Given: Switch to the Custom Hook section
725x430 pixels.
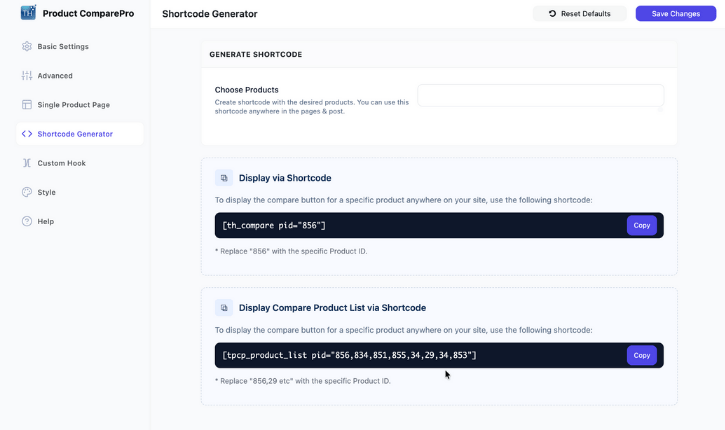Looking at the screenshot, I should 61,163.
